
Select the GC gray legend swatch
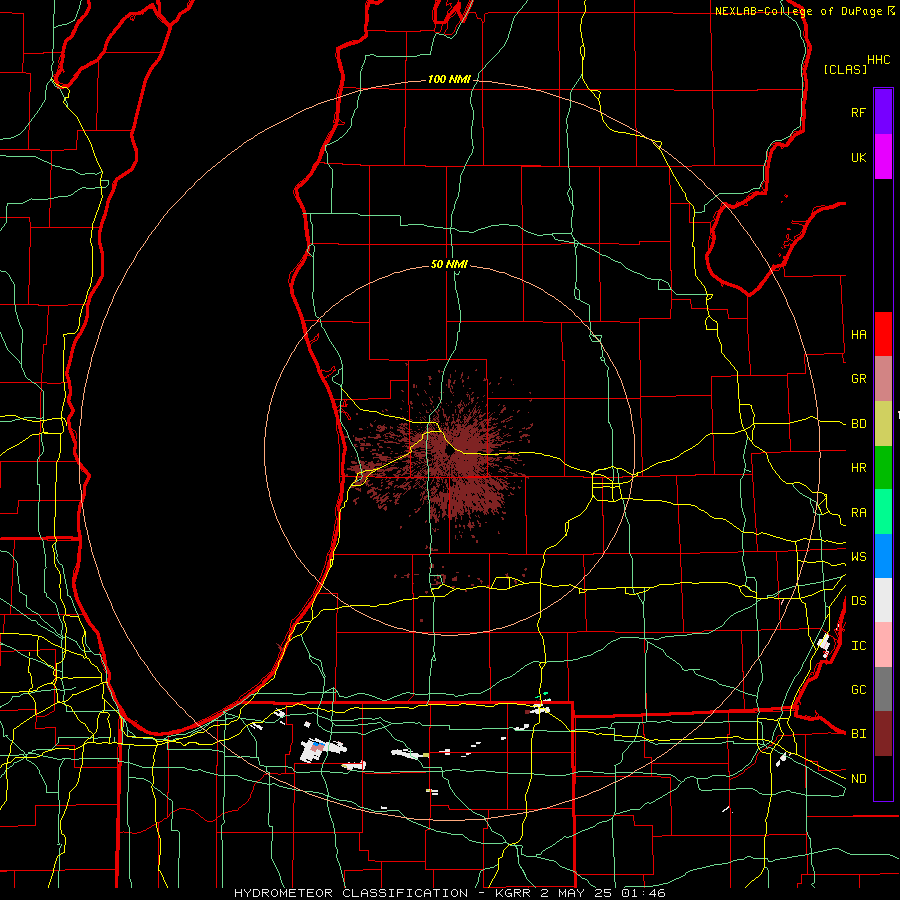pos(883,689)
